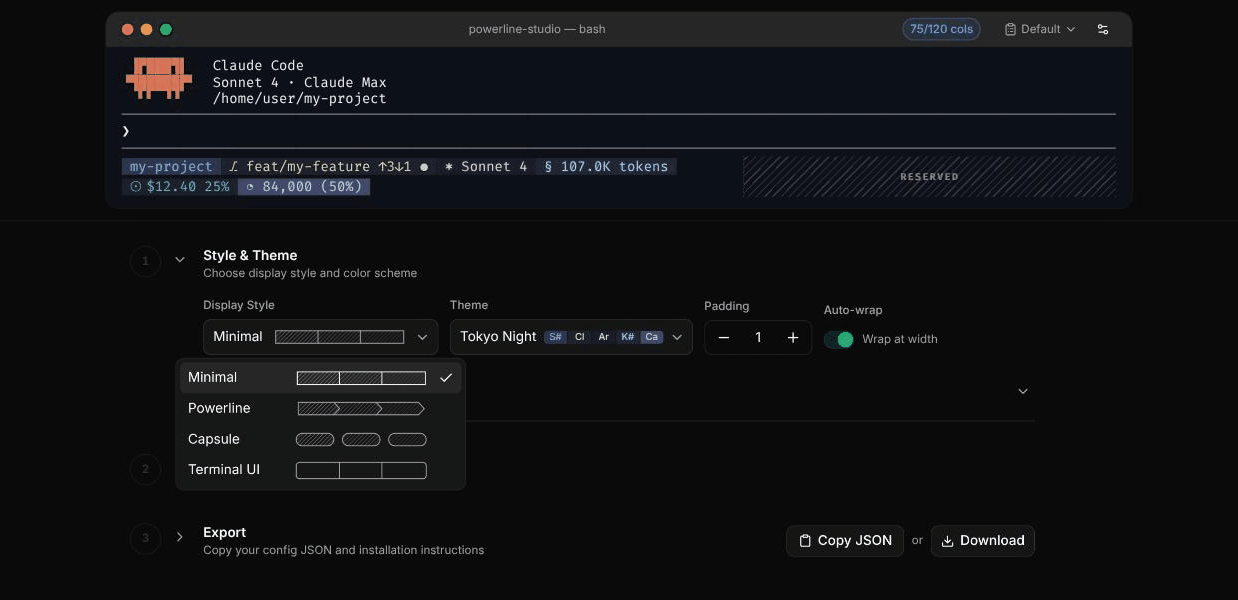1238x600 pixels.
Task: Select Capsule style from the list
Action: point(320,439)
